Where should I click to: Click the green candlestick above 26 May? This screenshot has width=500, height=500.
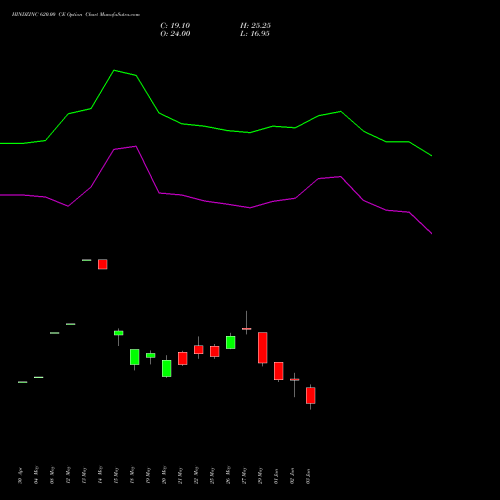pyautogui.click(x=231, y=342)
